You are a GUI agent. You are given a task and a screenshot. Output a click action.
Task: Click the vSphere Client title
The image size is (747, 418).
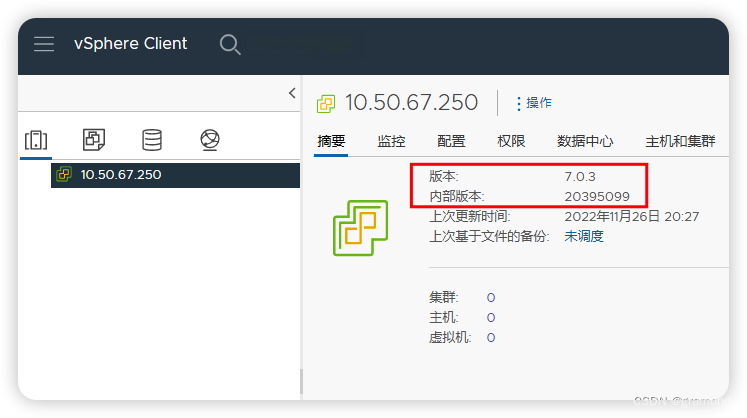click(x=131, y=44)
